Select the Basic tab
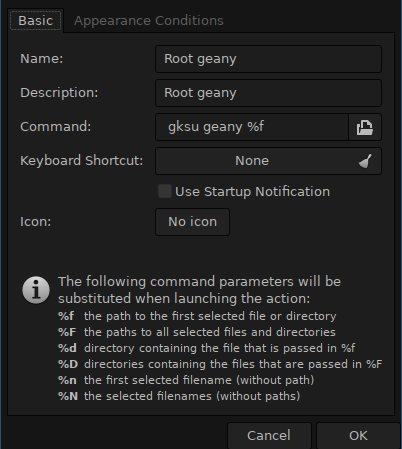 36,21
